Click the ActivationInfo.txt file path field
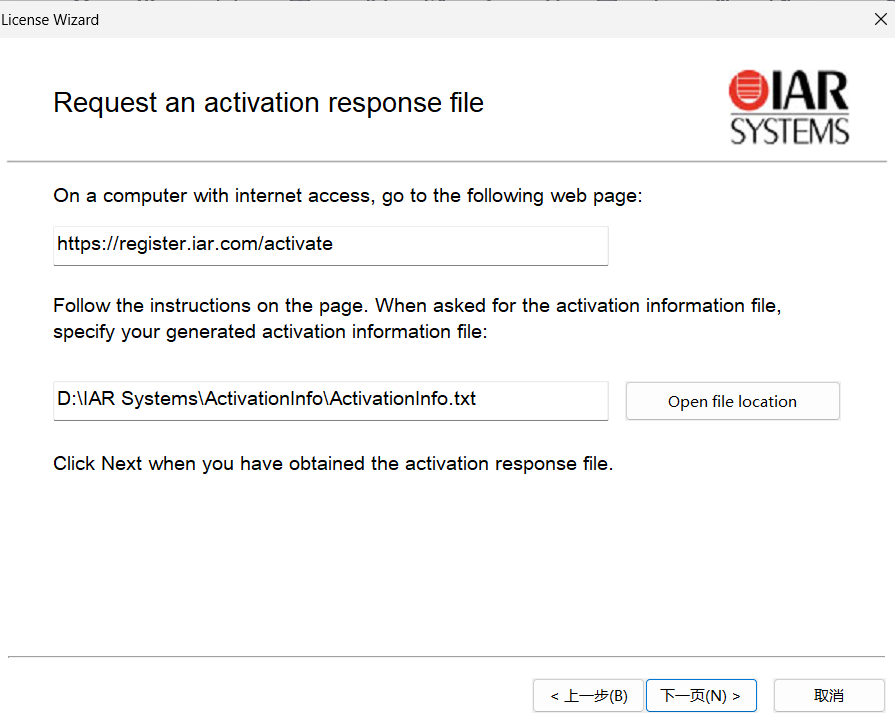 click(x=330, y=401)
